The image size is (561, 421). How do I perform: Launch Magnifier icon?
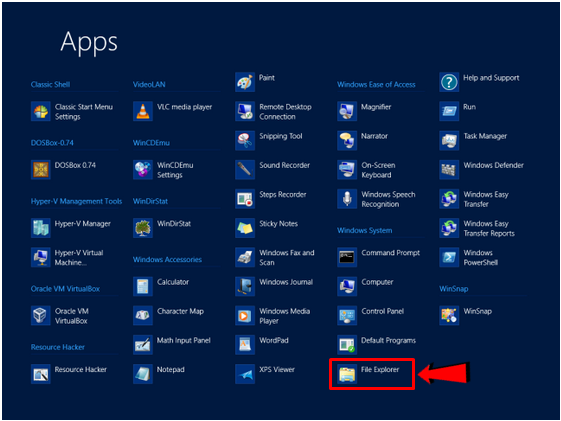pyautogui.click(x=347, y=111)
